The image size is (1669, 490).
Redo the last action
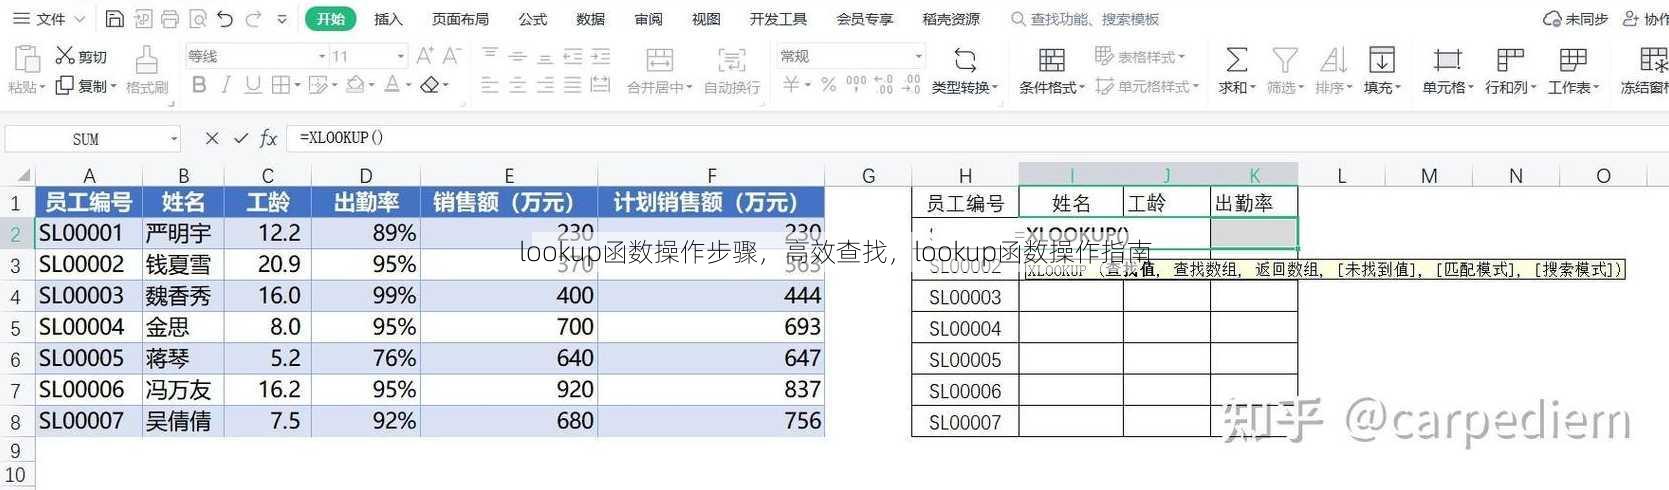254,19
